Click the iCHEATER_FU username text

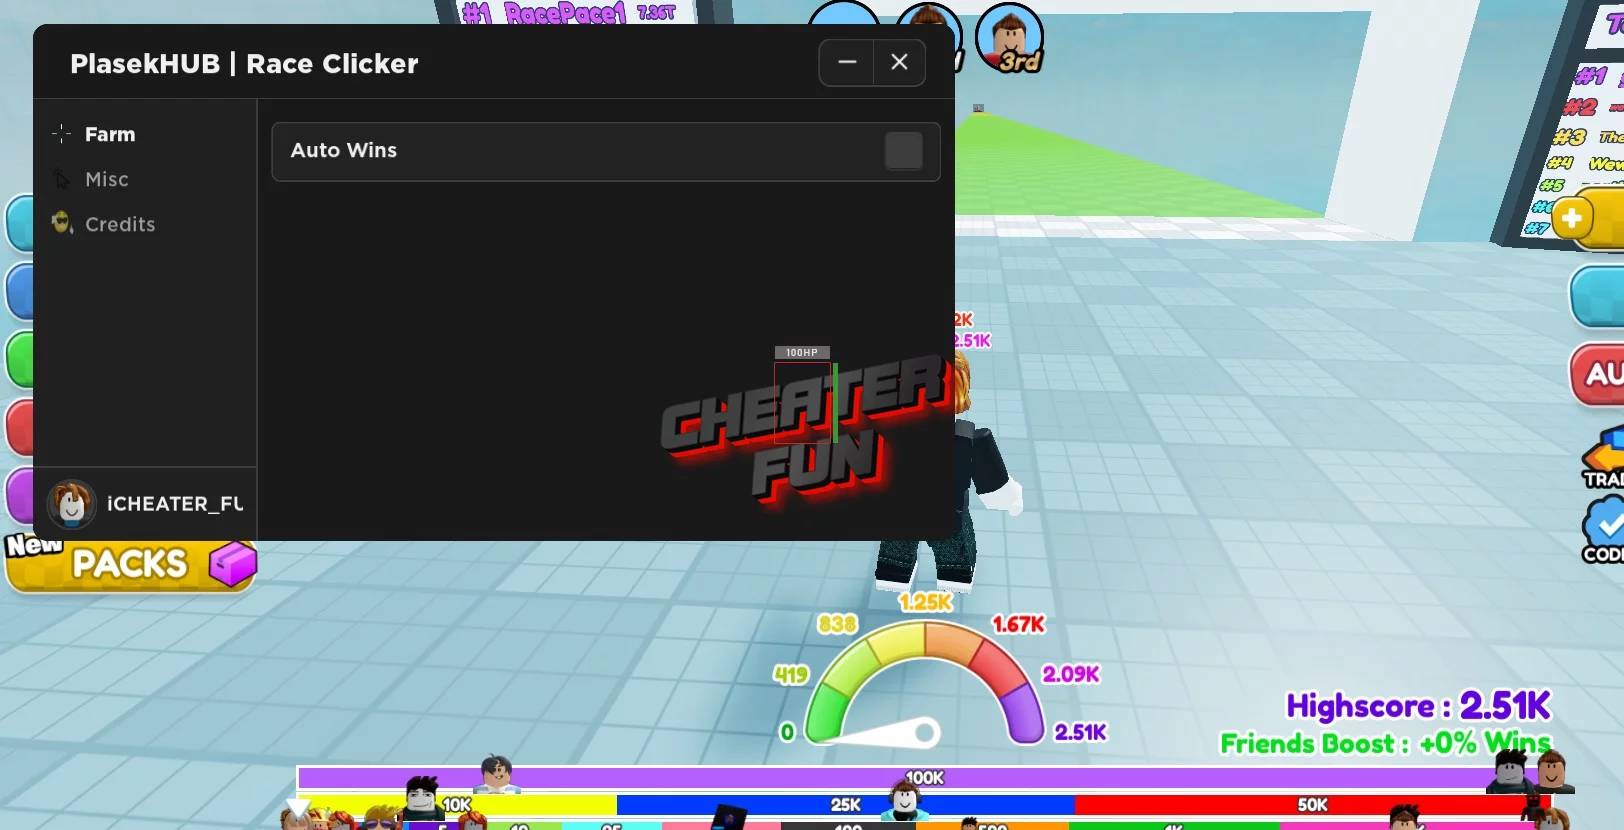(x=175, y=504)
